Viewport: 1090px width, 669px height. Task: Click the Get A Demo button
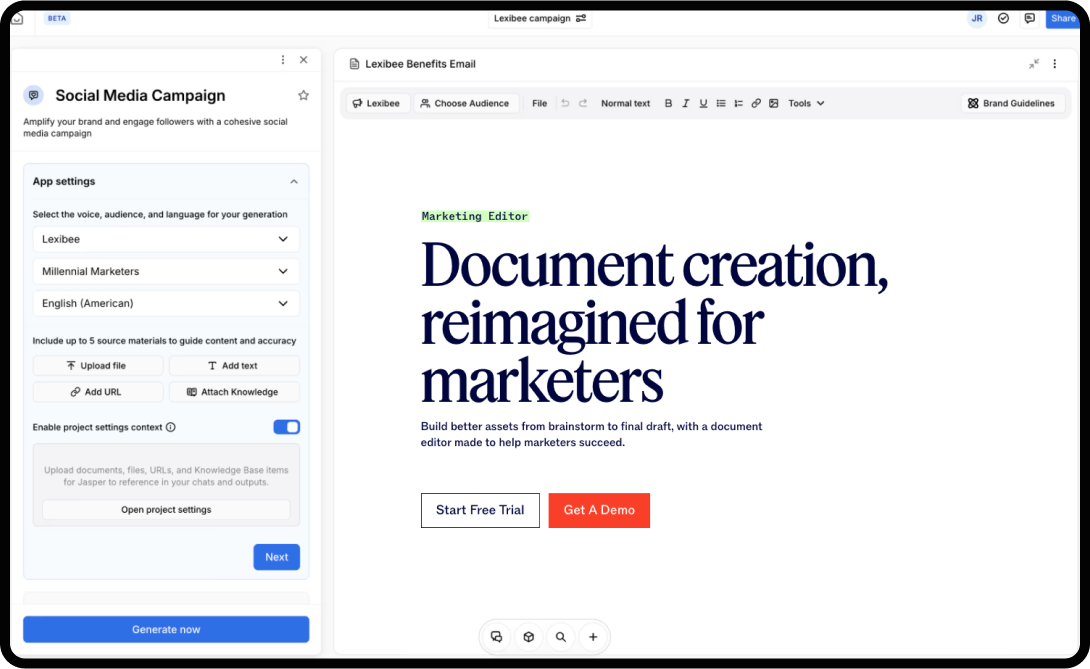[599, 510]
